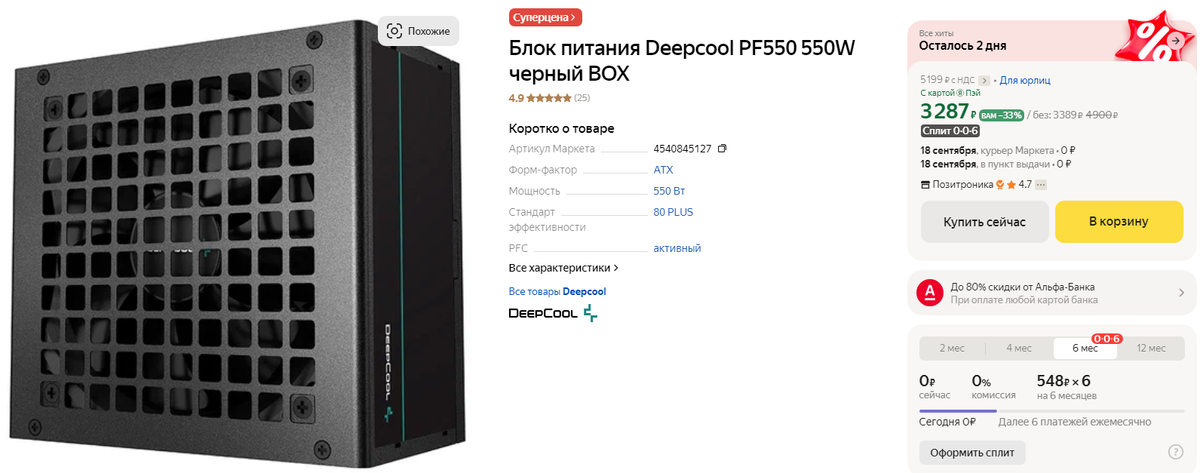The image size is (1200, 473).
Task: Open seller three-dots menu near Позитроника
Action: point(1040,184)
